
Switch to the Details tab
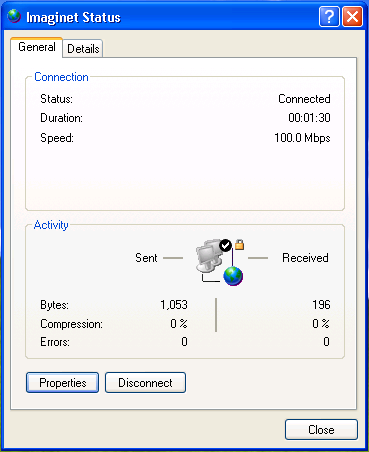pyautogui.click(x=83, y=49)
